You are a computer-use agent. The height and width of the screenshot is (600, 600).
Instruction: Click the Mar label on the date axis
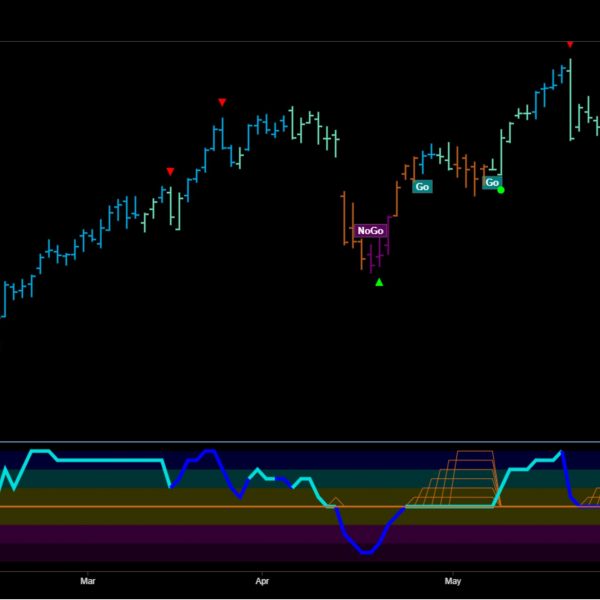(88, 581)
